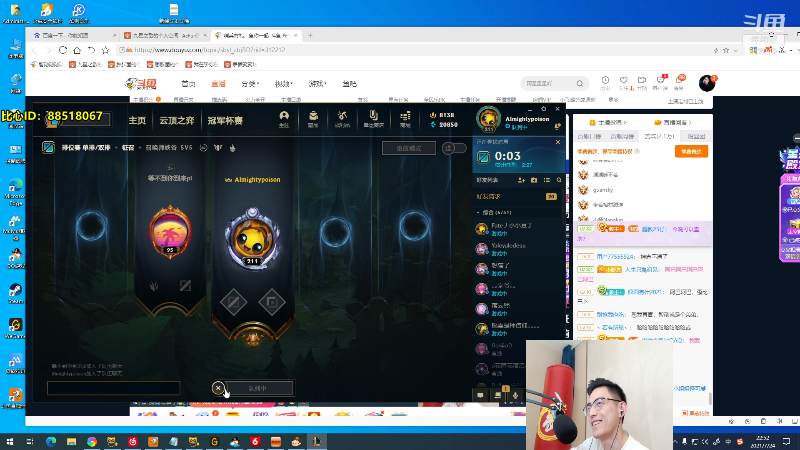Open the dropdown left of 游戏 in Douyu nav
Screen dimensions: 800x450
tap(284, 84)
